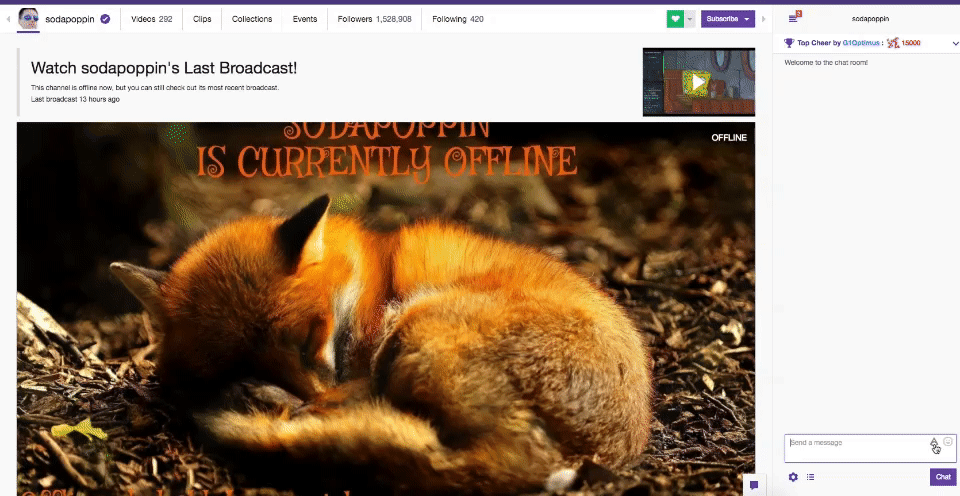Open the bits cheer icon in message box
This screenshot has width=960, height=496.
pos(934,442)
